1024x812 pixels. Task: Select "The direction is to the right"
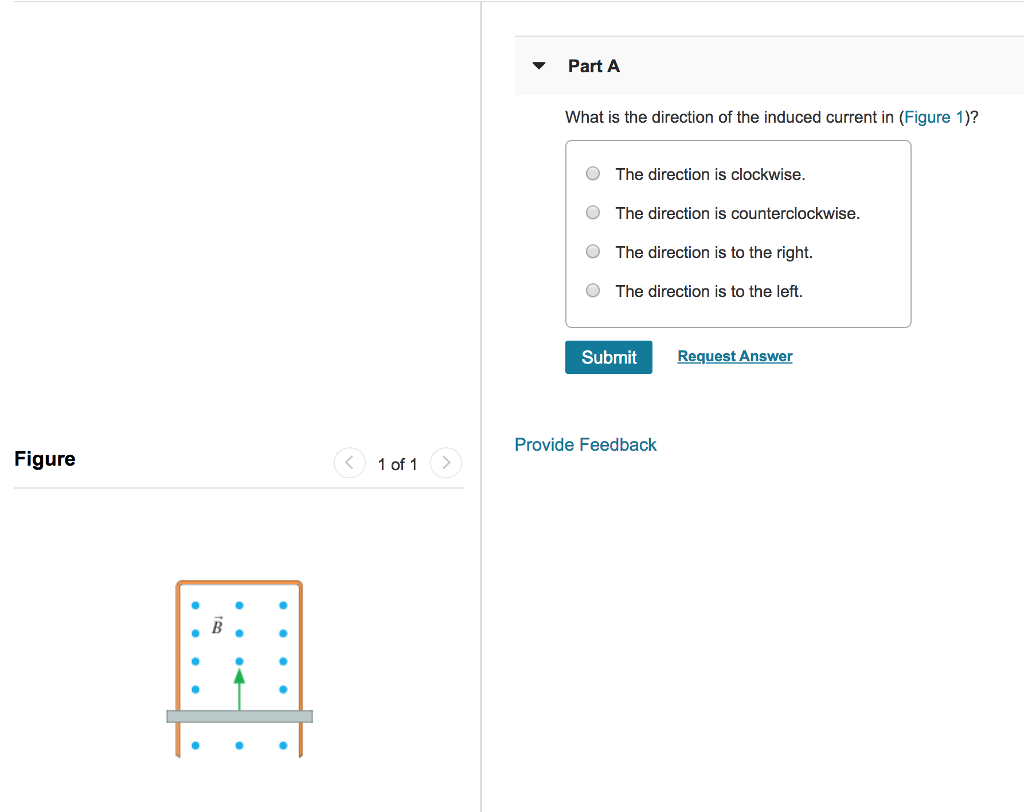tap(592, 251)
